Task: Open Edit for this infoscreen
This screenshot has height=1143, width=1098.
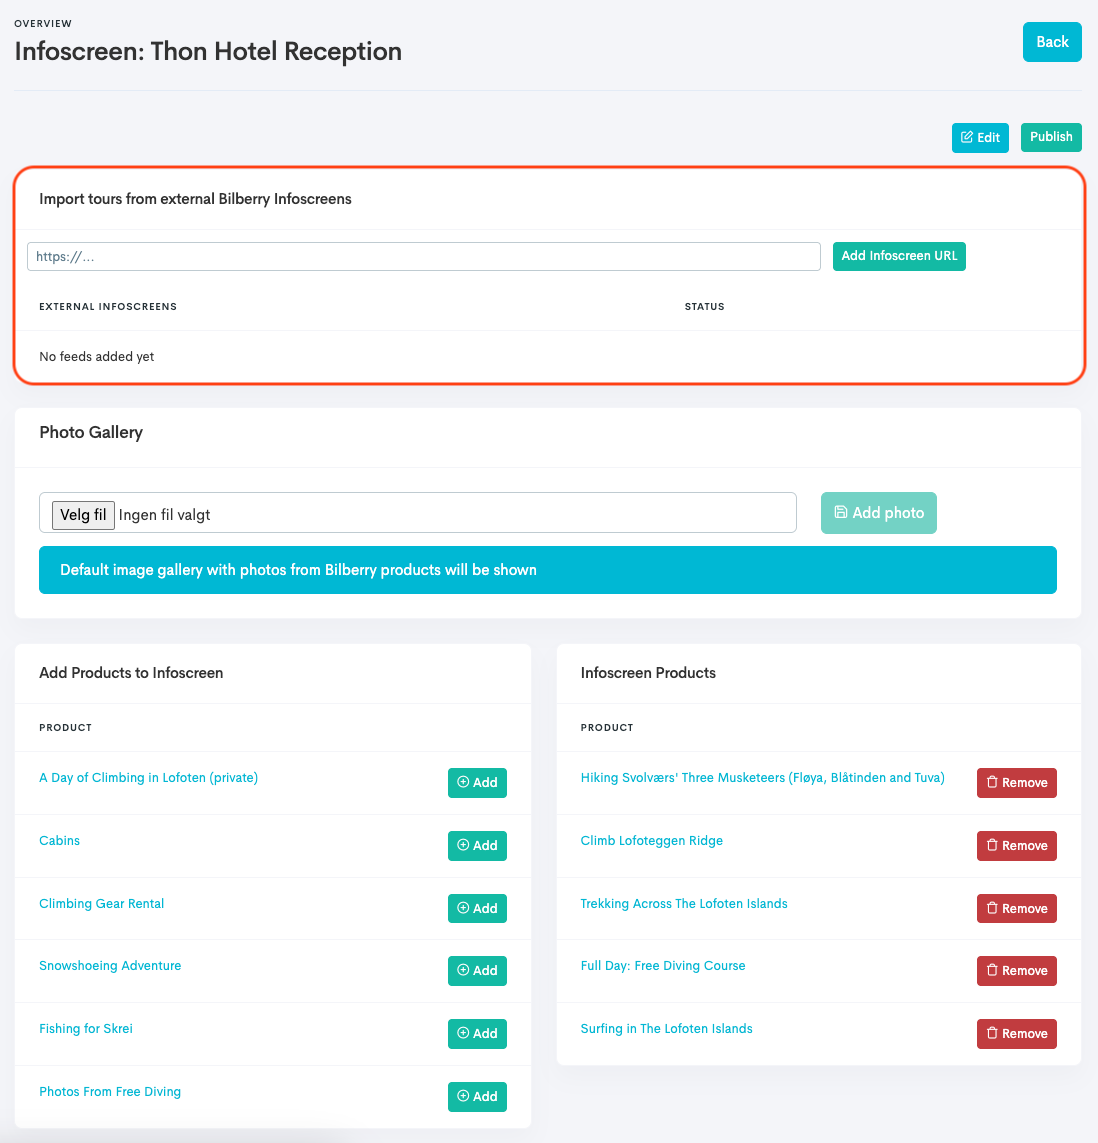Action: (980, 138)
